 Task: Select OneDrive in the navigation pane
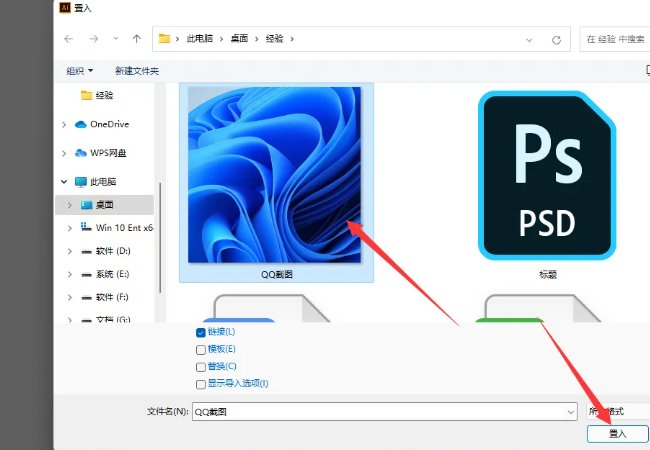coord(102,124)
